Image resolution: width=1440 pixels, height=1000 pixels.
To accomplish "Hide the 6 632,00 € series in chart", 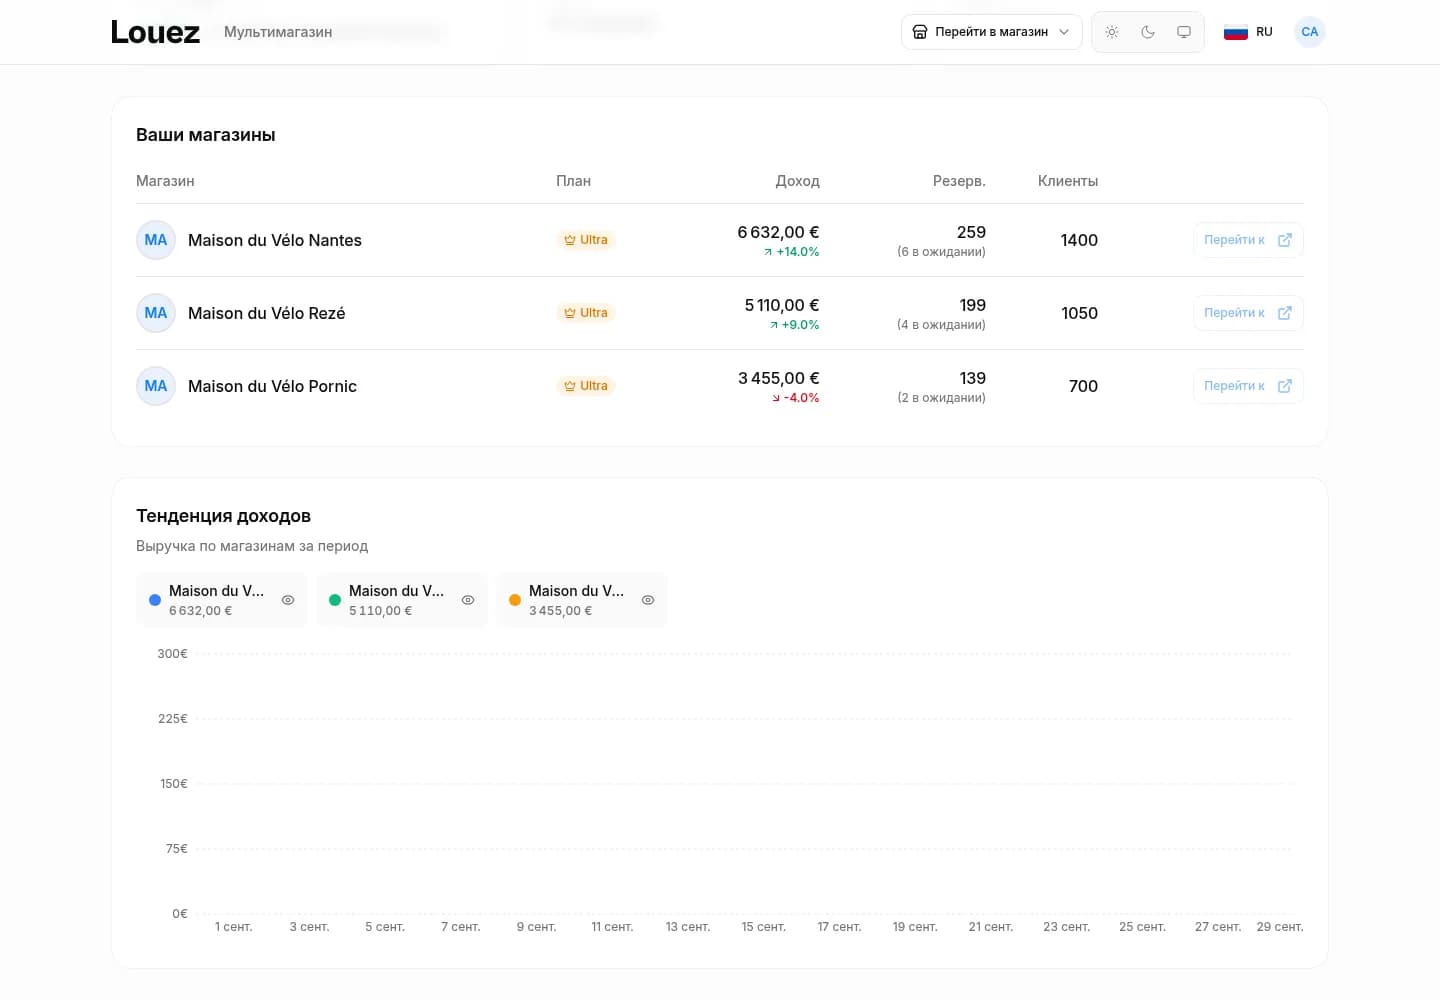I will (x=288, y=600).
